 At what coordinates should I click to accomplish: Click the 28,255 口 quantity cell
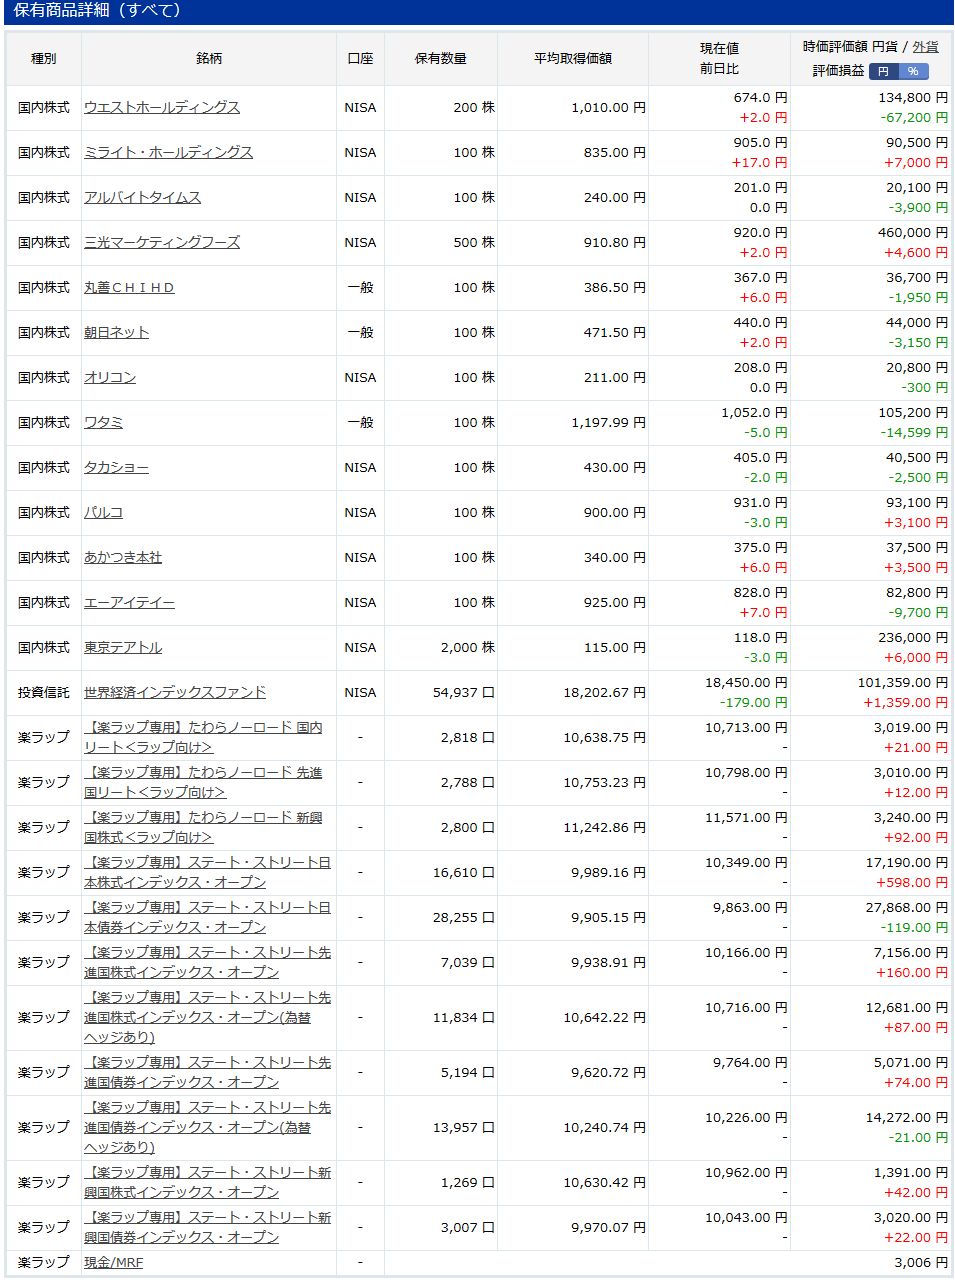464,917
